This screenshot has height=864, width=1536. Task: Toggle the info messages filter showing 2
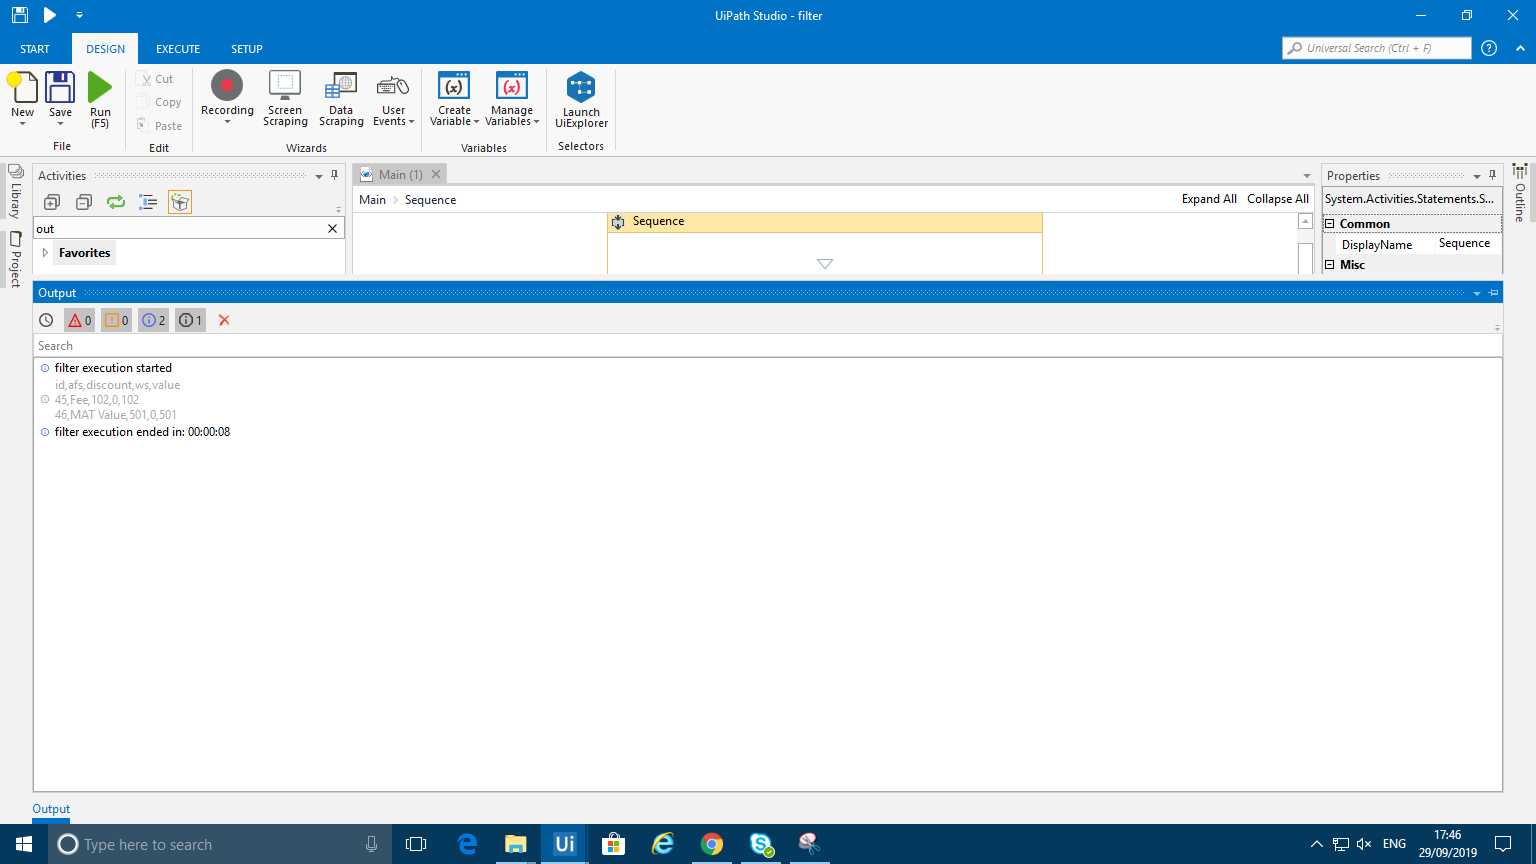153,320
